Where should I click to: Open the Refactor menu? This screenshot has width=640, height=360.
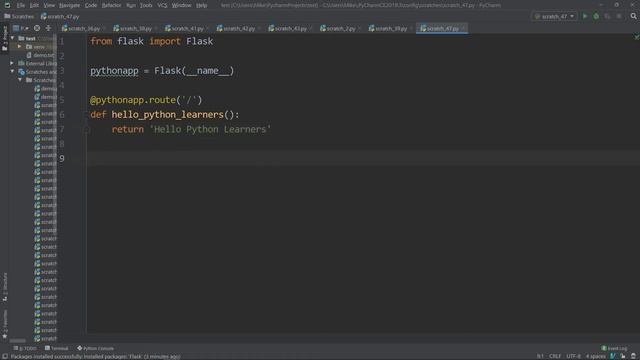111,5
